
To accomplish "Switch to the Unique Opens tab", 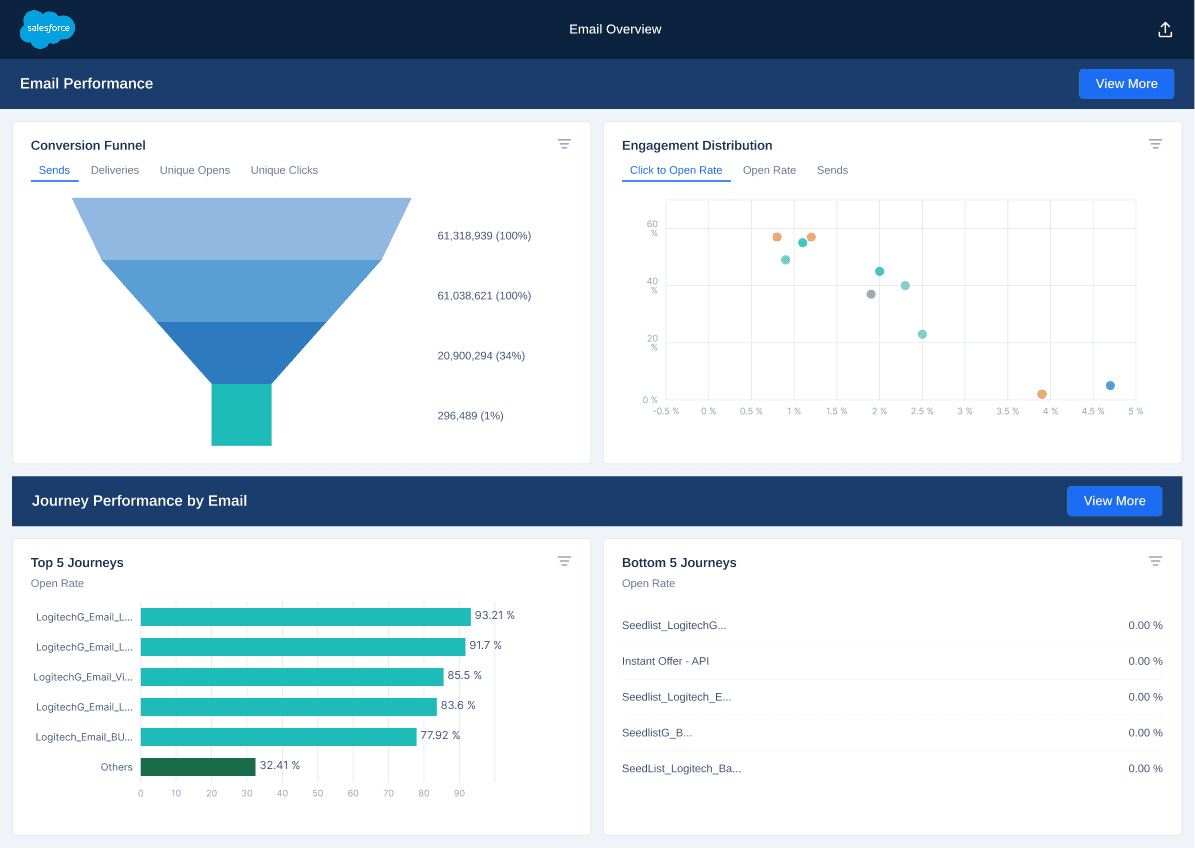I will [194, 170].
